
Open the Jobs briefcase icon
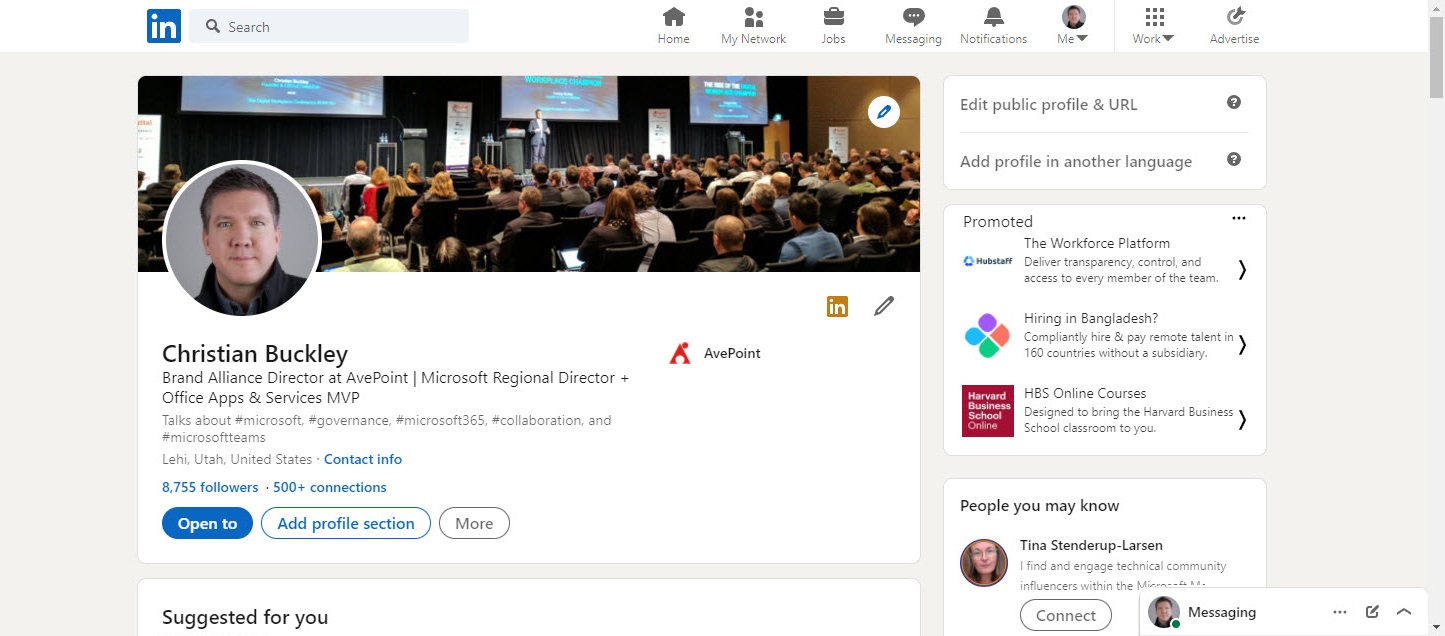coord(833,17)
